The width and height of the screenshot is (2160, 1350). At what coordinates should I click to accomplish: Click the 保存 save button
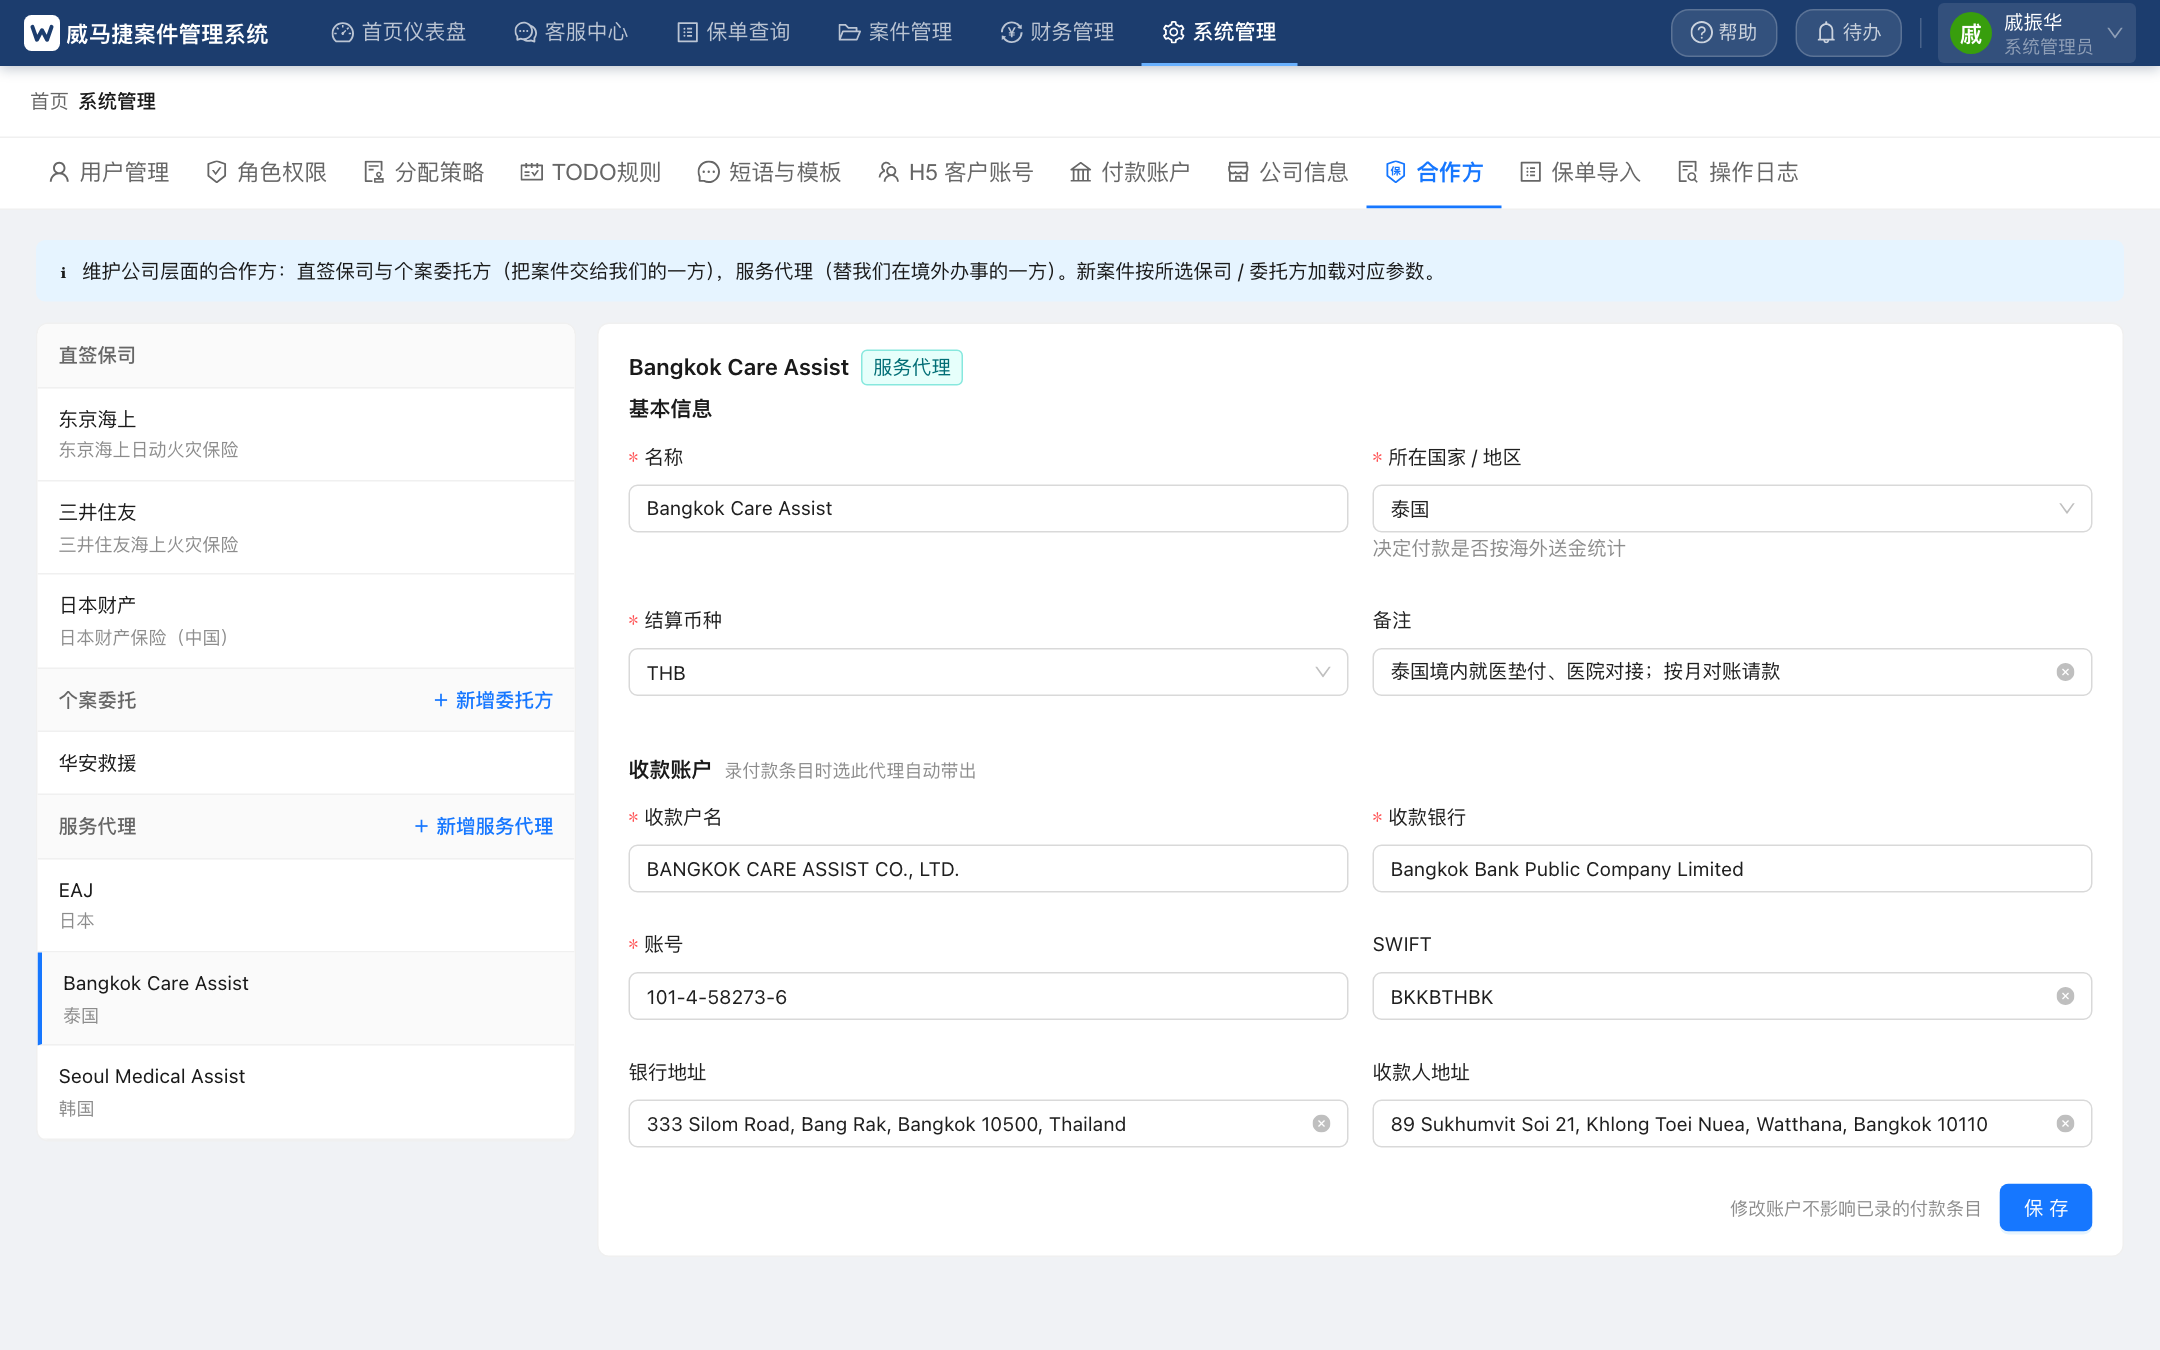pyautogui.click(x=2046, y=1208)
